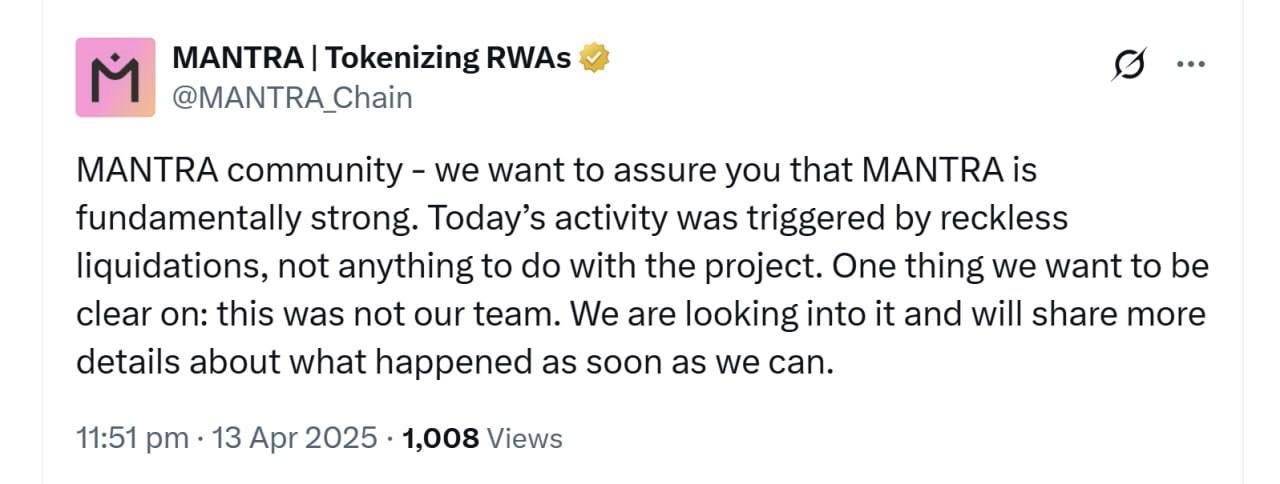This screenshot has height=484, width=1280.
Task: Click the gold verified badge
Action: click(595, 59)
